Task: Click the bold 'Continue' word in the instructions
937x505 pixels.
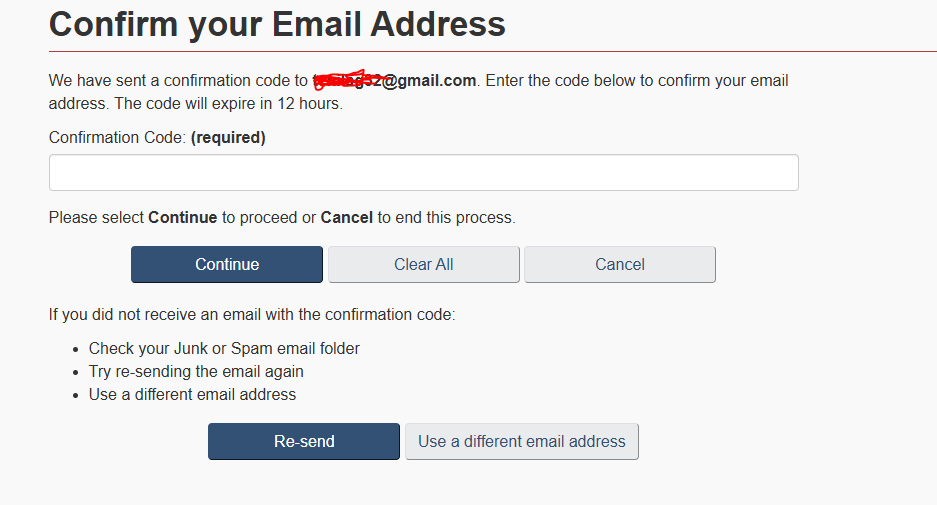Action: click(x=182, y=217)
